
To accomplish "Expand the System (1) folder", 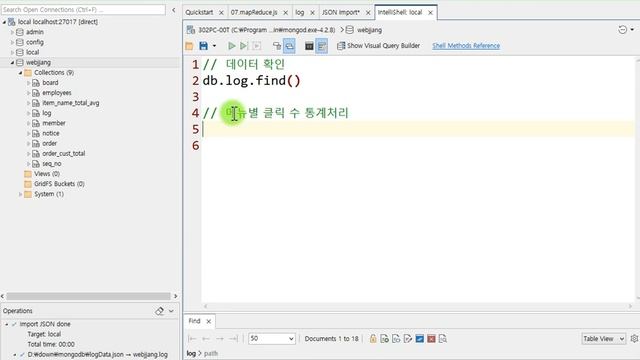I will coord(20,194).
